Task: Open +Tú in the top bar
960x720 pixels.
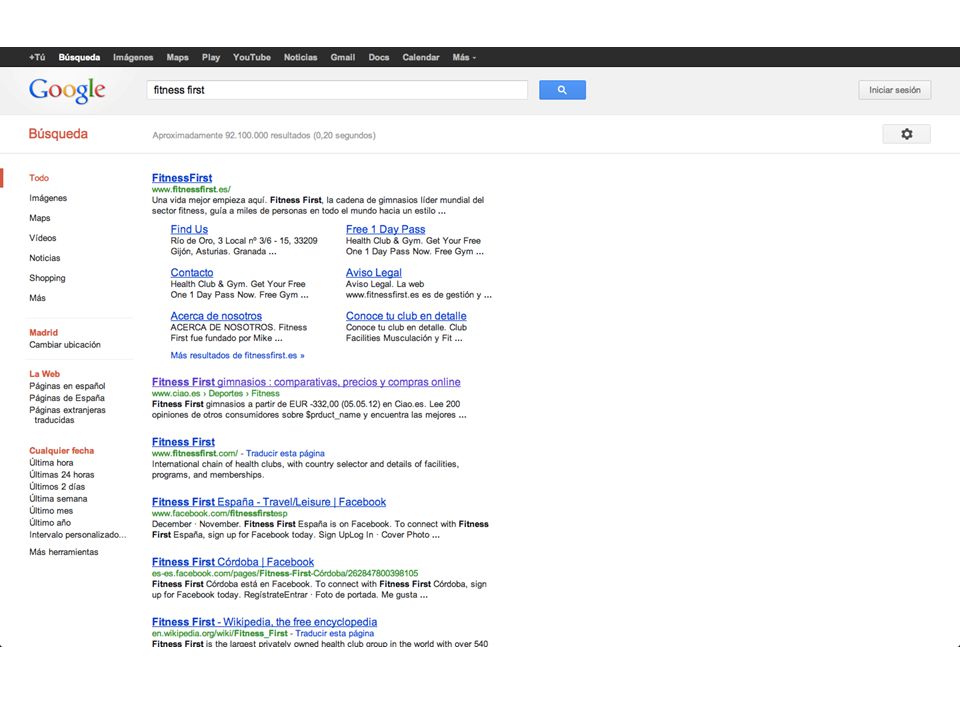Action: 37,57
